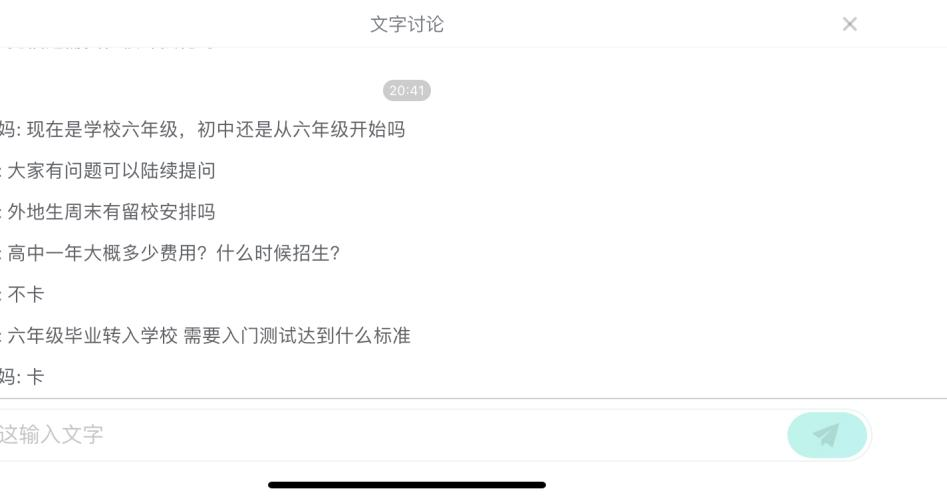This screenshot has width=947, height=499.
Task: Select the message 大家有问题可以陆续提问
Action: click(x=111, y=170)
